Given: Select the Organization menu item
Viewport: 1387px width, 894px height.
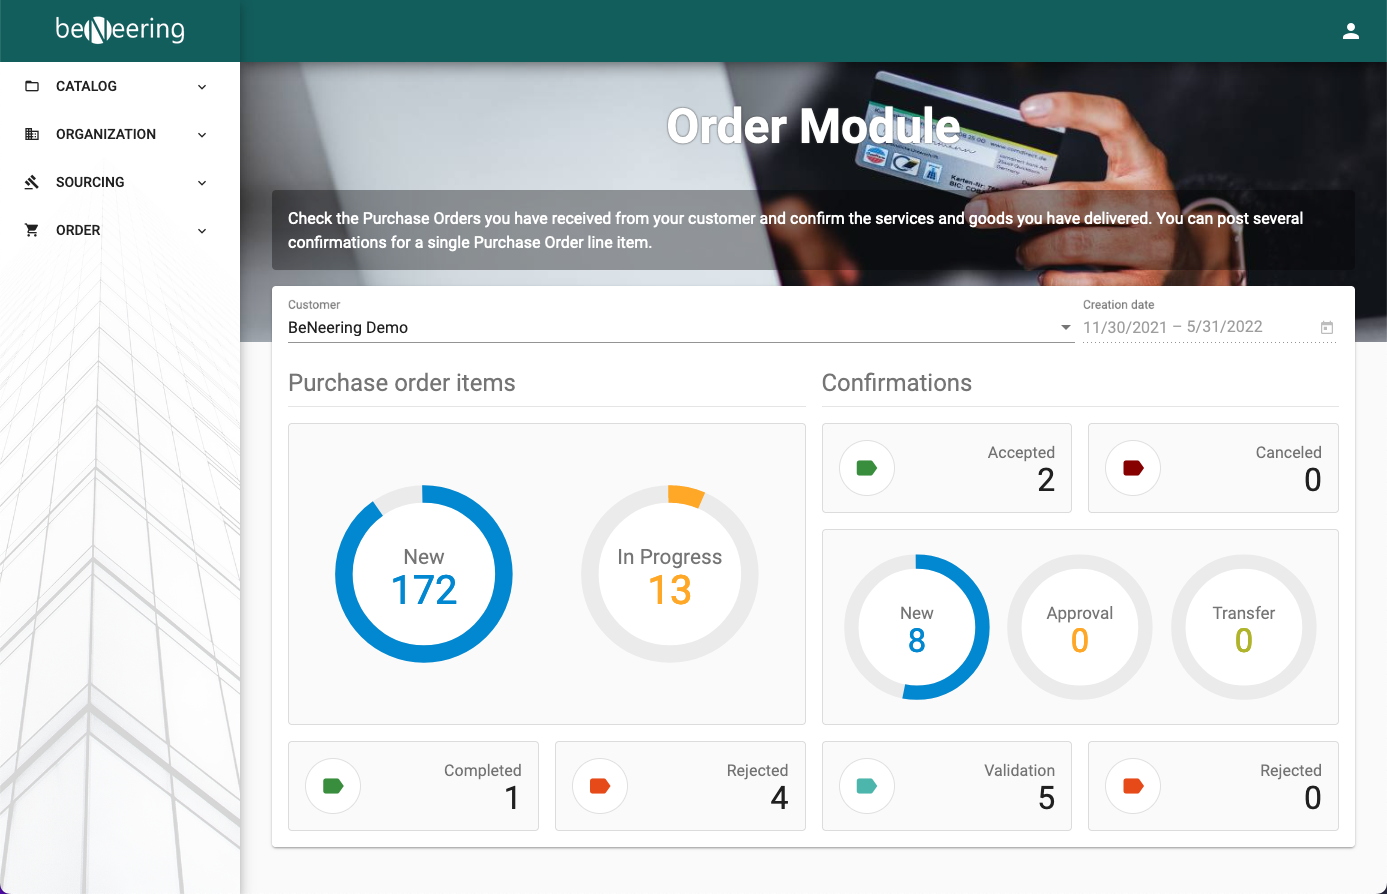Looking at the screenshot, I should (x=106, y=134).
